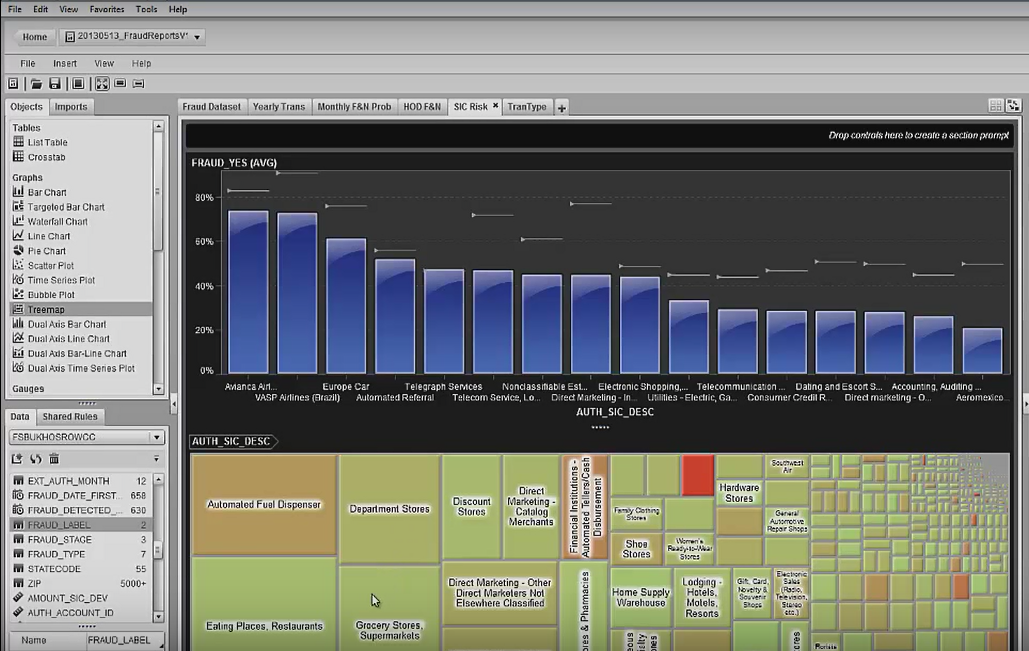
Task: Click the red treemap tile
Action: point(697,474)
